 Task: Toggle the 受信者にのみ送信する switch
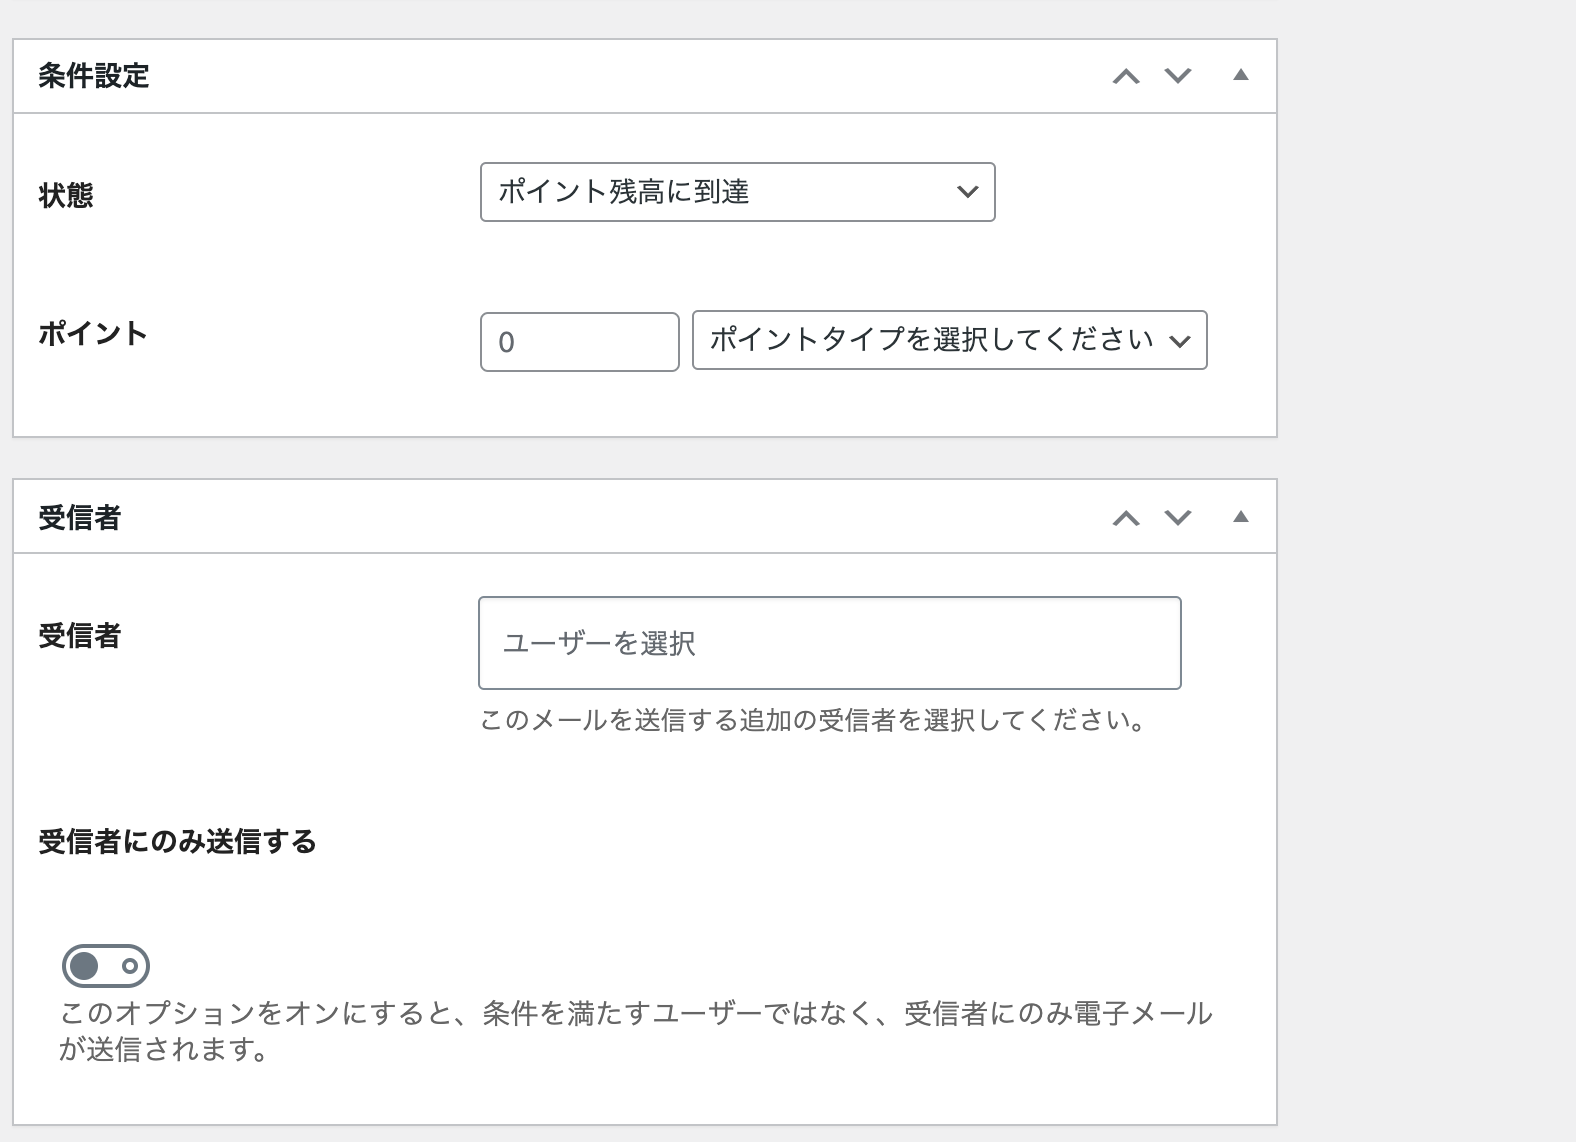point(106,966)
